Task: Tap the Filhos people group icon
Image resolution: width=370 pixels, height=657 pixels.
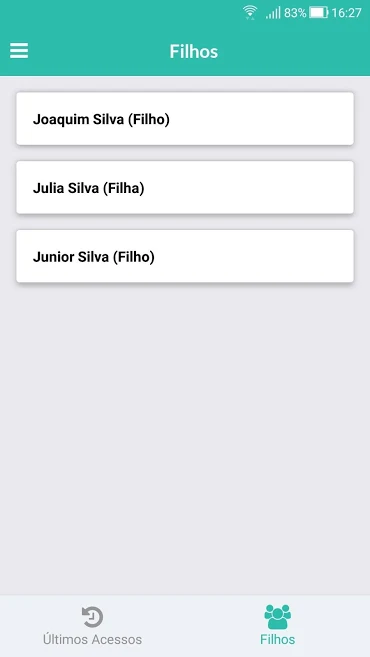Action: 277,617
